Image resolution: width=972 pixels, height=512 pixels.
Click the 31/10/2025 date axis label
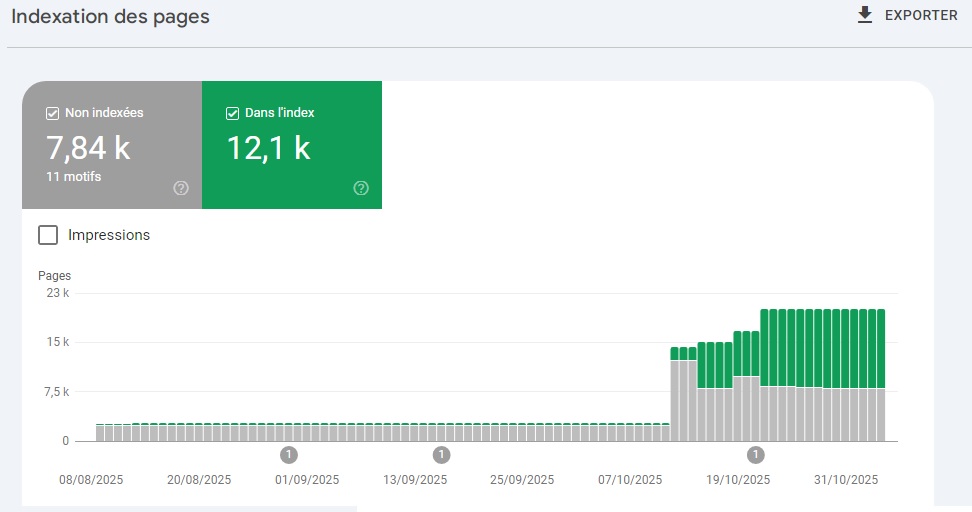(848, 480)
